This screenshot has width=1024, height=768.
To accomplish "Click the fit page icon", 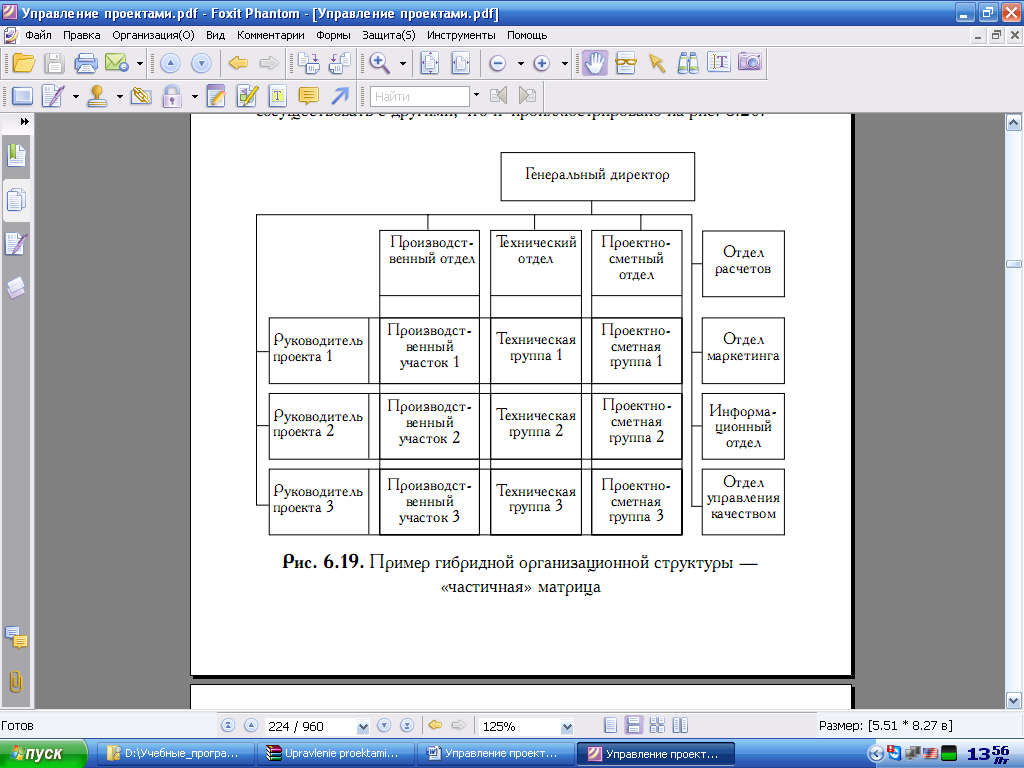I will [x=430, y=63].
